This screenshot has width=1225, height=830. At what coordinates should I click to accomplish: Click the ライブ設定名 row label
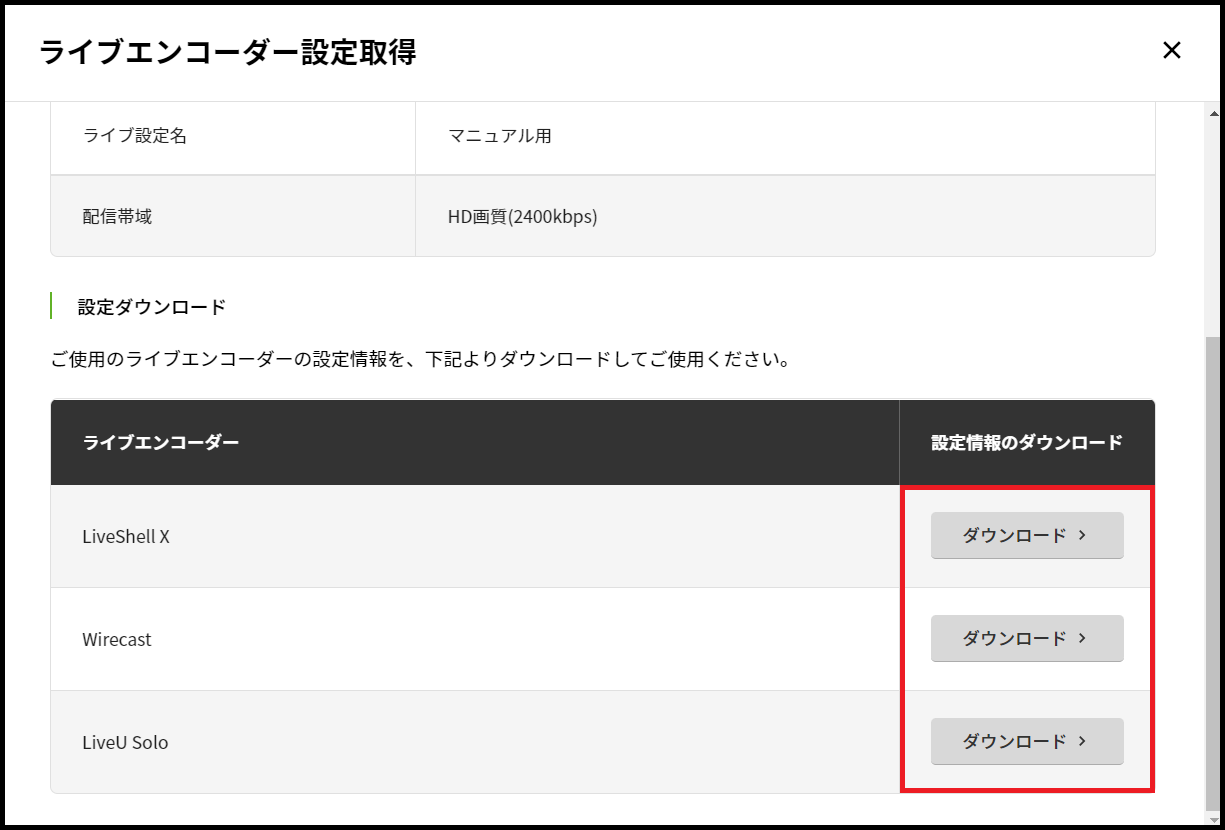135,136
